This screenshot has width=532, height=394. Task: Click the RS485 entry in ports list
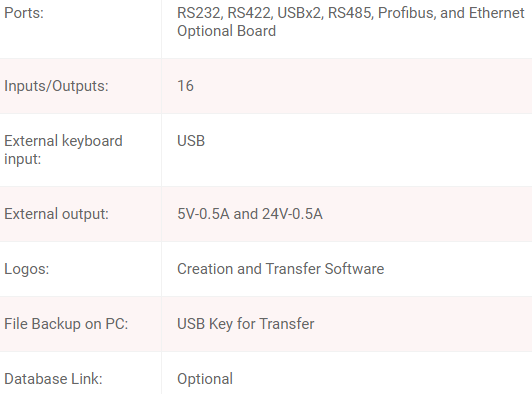click(350, 13)
